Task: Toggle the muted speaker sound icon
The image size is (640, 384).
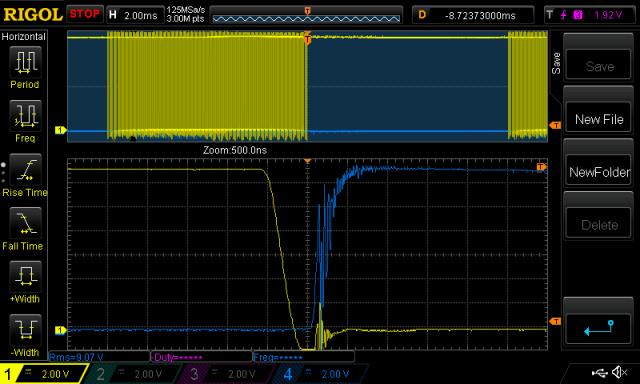Action: pos(620,372)
